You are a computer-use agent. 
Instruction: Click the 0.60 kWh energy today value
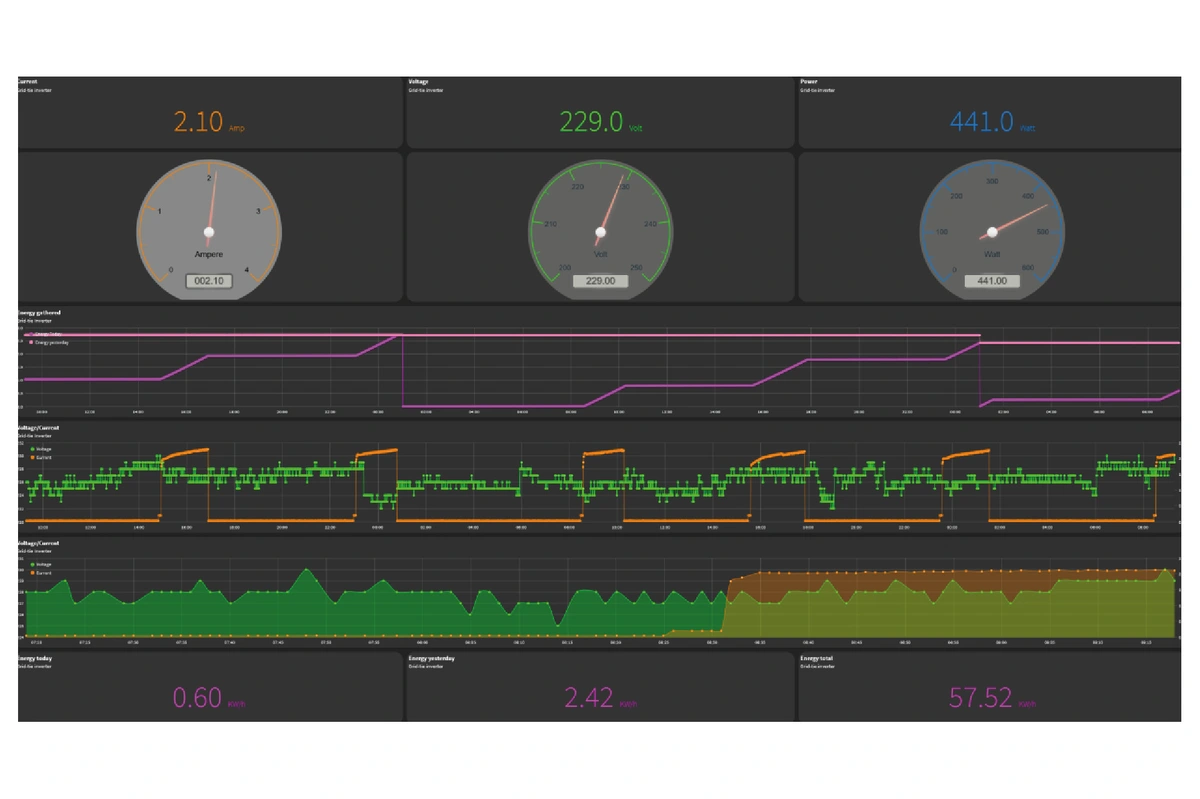coord(208,697)
